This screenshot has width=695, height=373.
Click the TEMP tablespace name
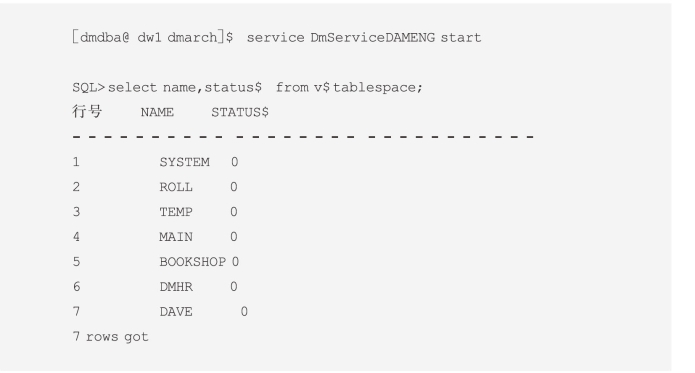[176, 212]
